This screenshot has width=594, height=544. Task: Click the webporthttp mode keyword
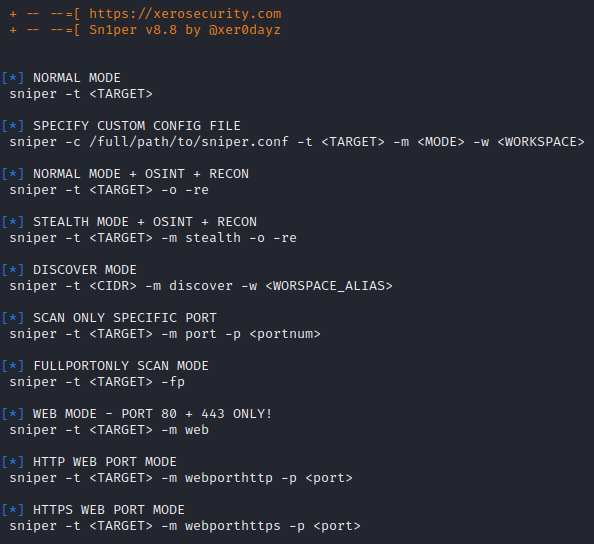tap(229, 478)
